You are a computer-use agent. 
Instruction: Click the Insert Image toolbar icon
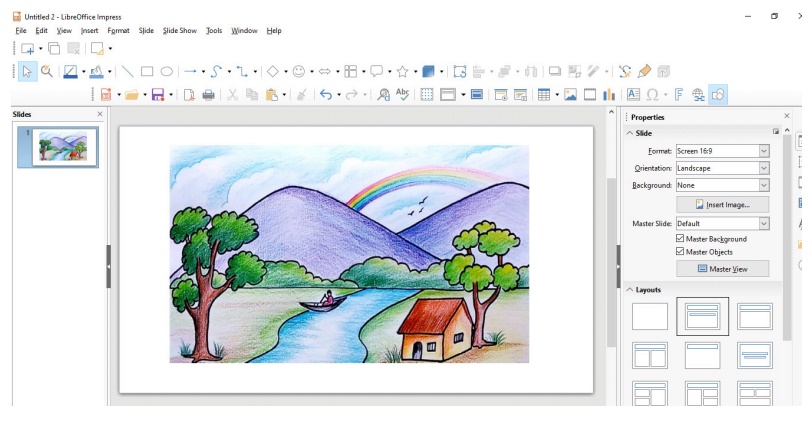(570, 95)
